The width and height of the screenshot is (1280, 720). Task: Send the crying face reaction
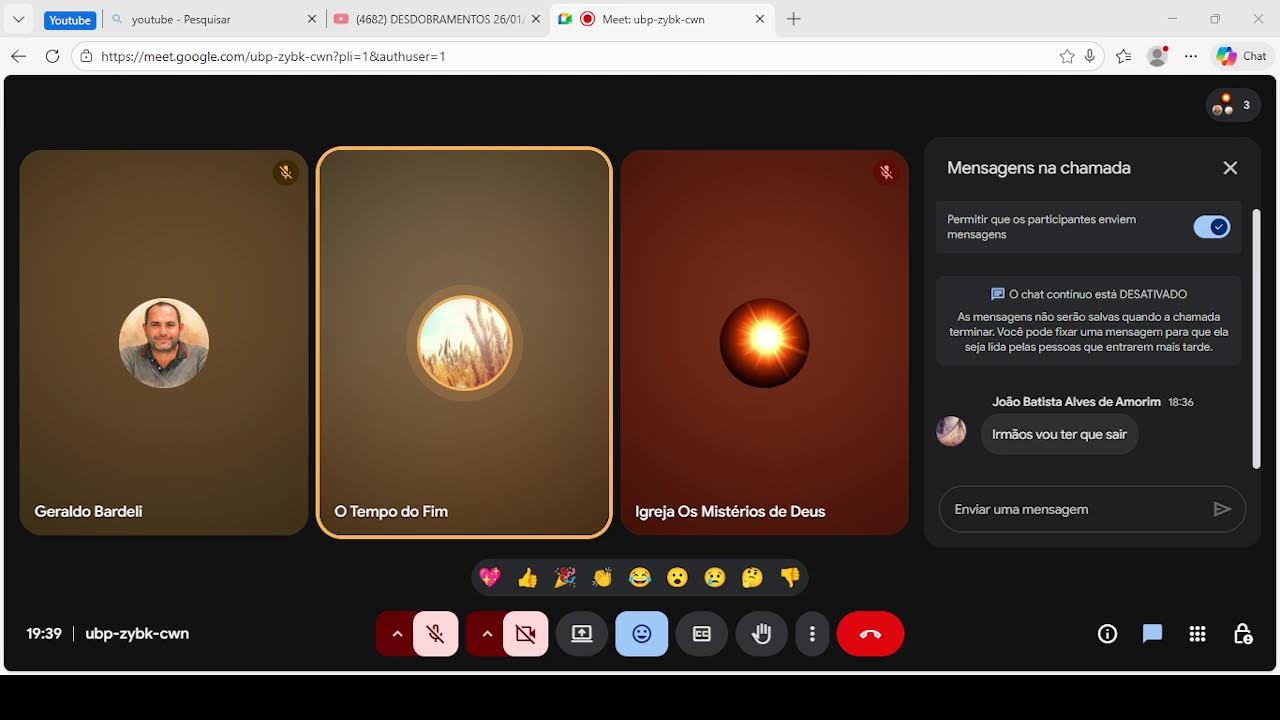(x=714, y=577)
